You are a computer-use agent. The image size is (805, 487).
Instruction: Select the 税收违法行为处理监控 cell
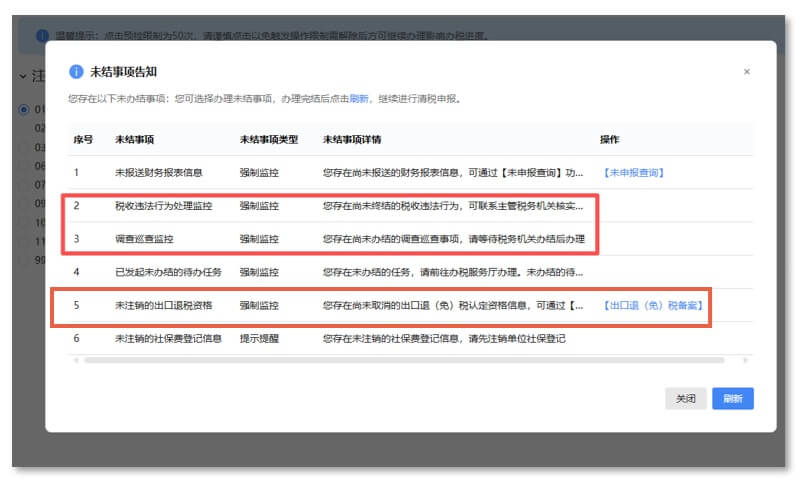coord(163,206)
